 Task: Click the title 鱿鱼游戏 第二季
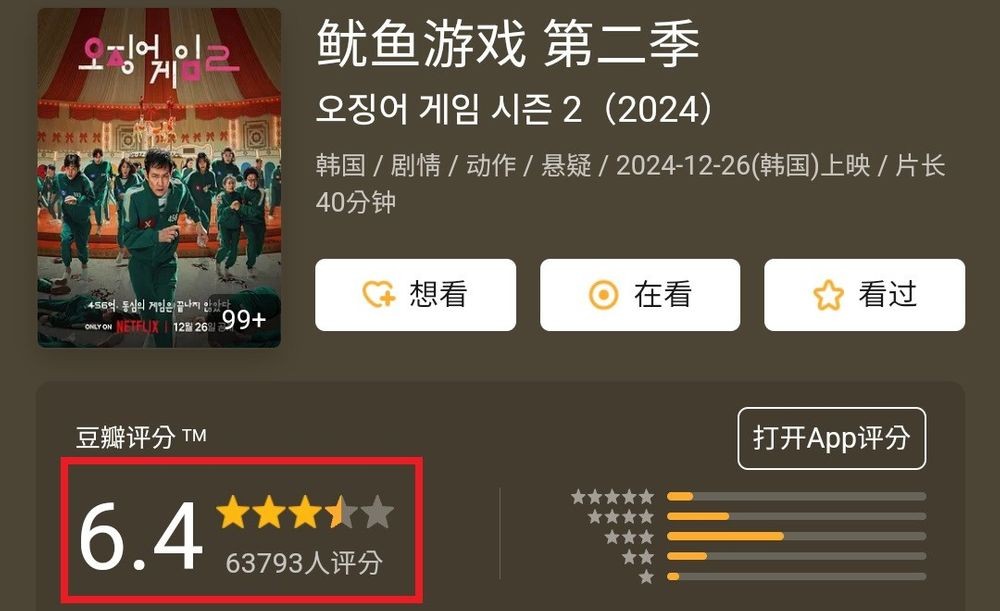508,43
